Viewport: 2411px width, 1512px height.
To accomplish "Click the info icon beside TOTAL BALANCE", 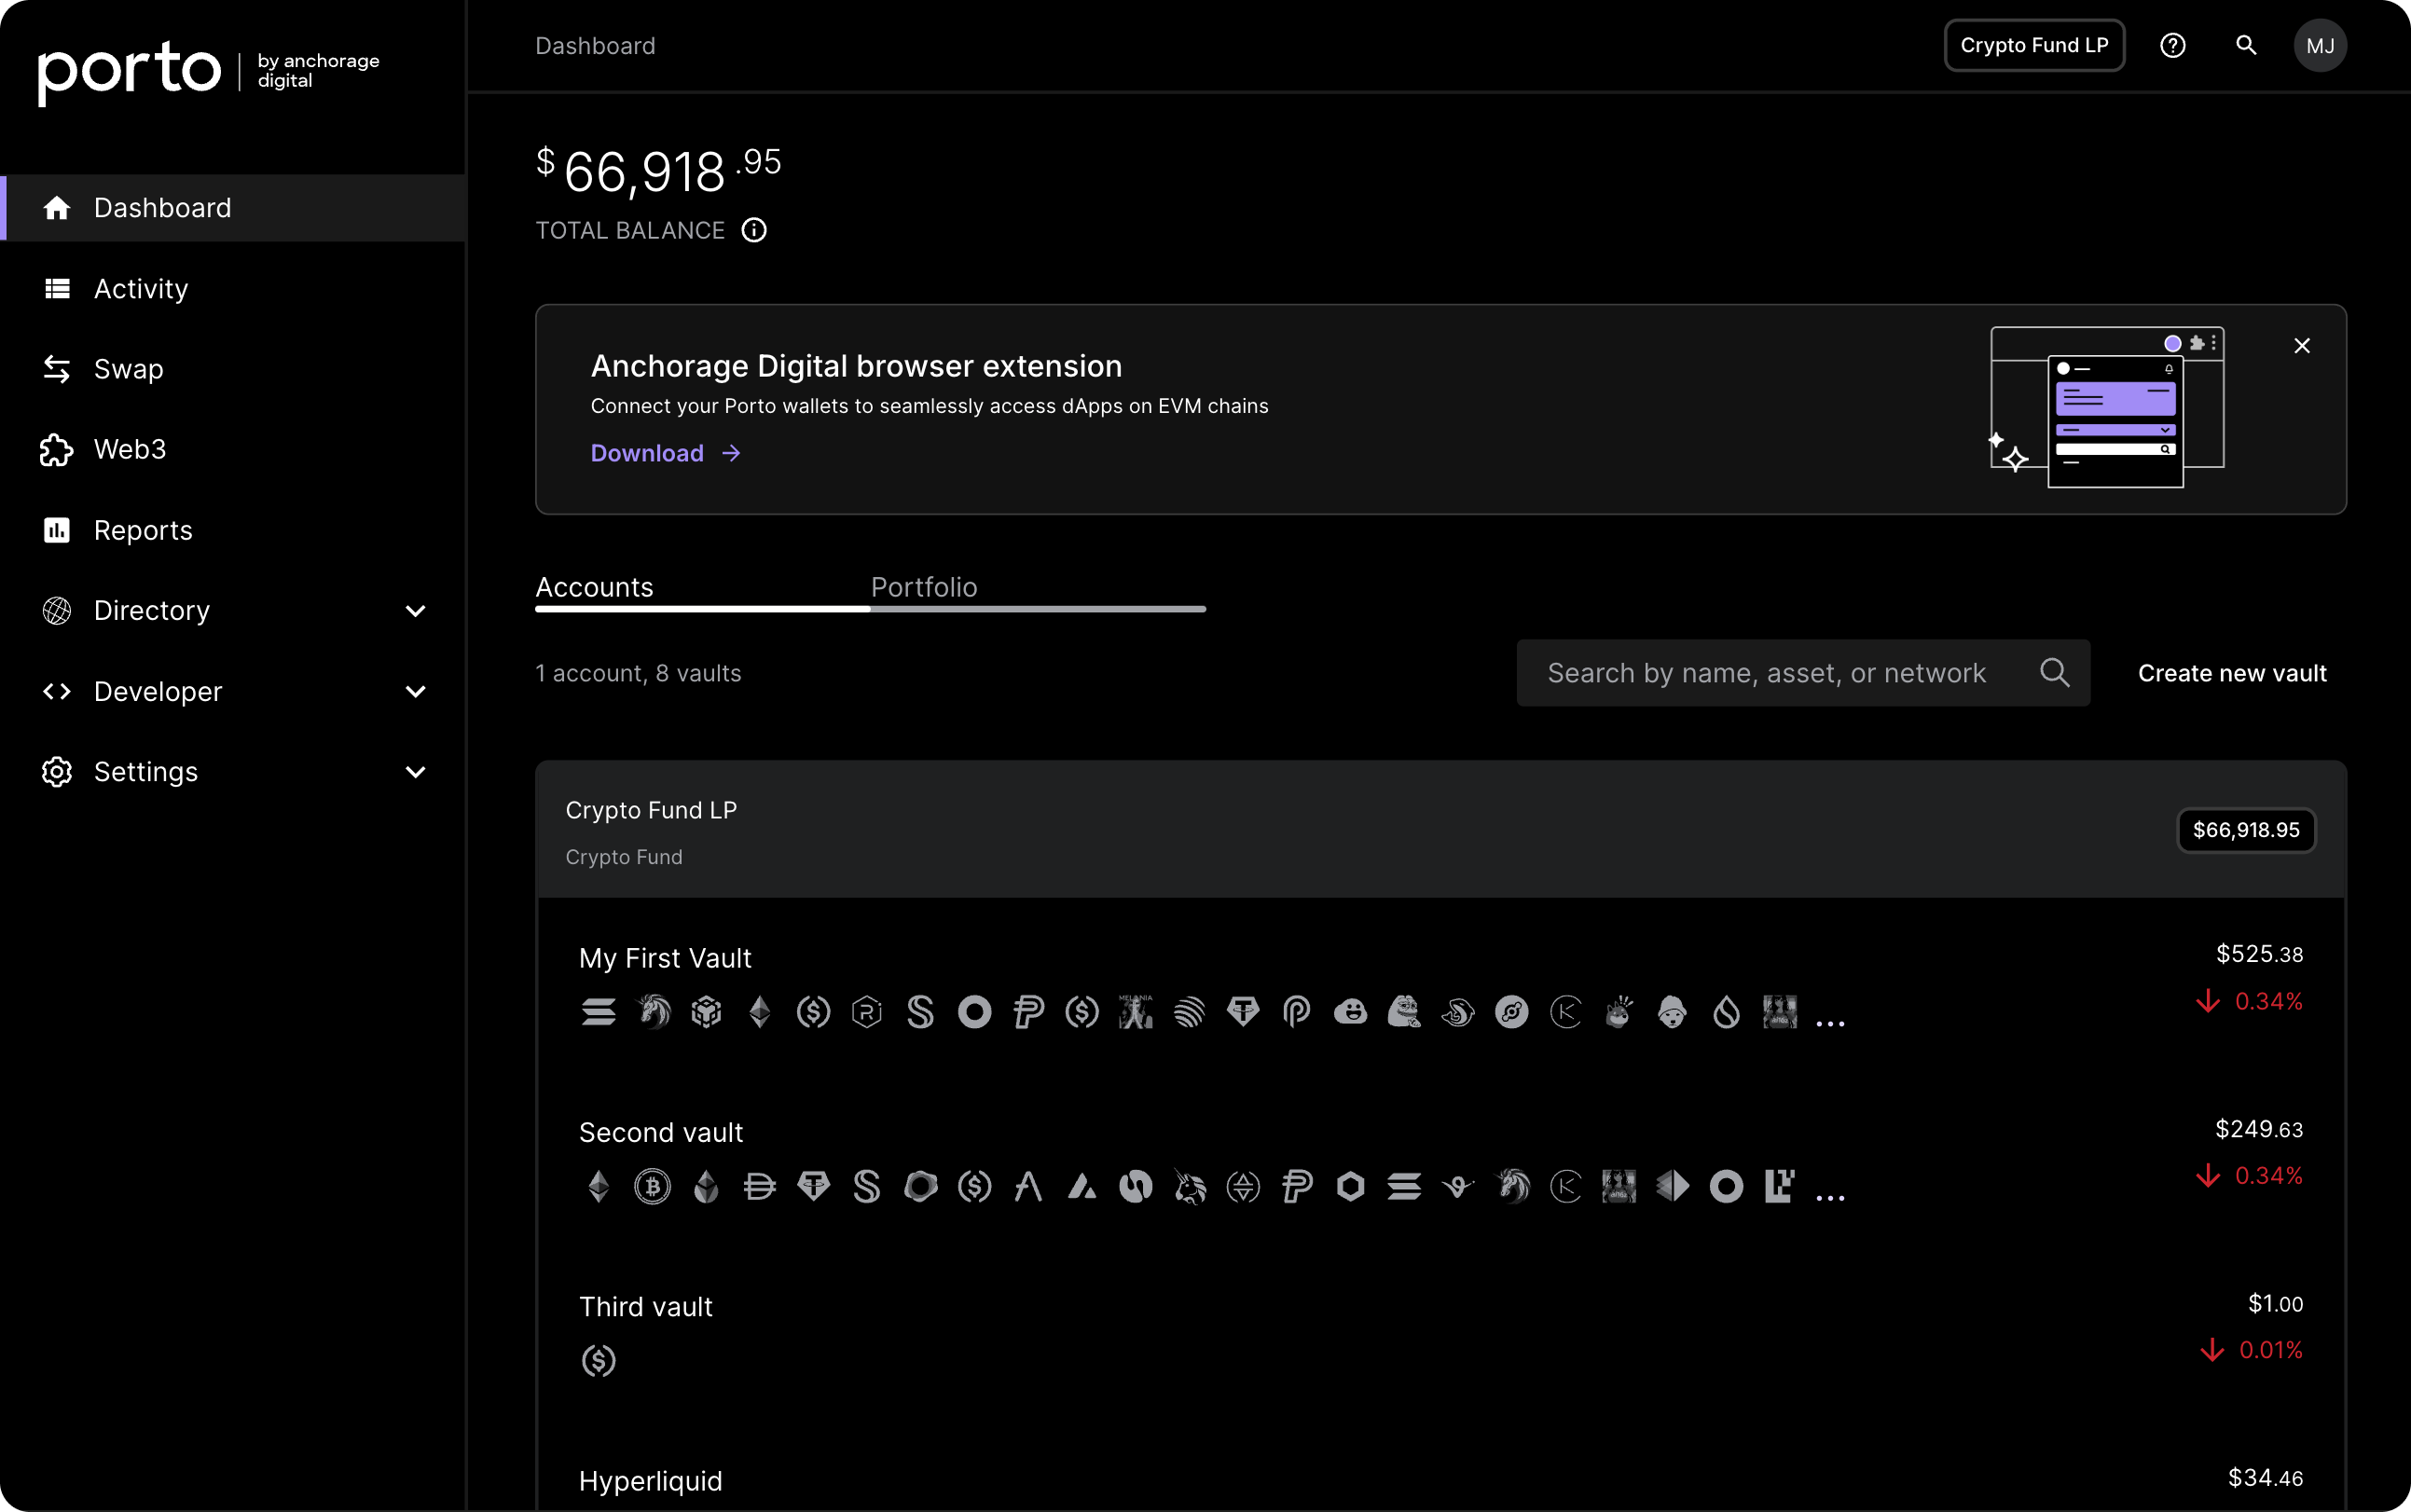I will tap(754, 231).
